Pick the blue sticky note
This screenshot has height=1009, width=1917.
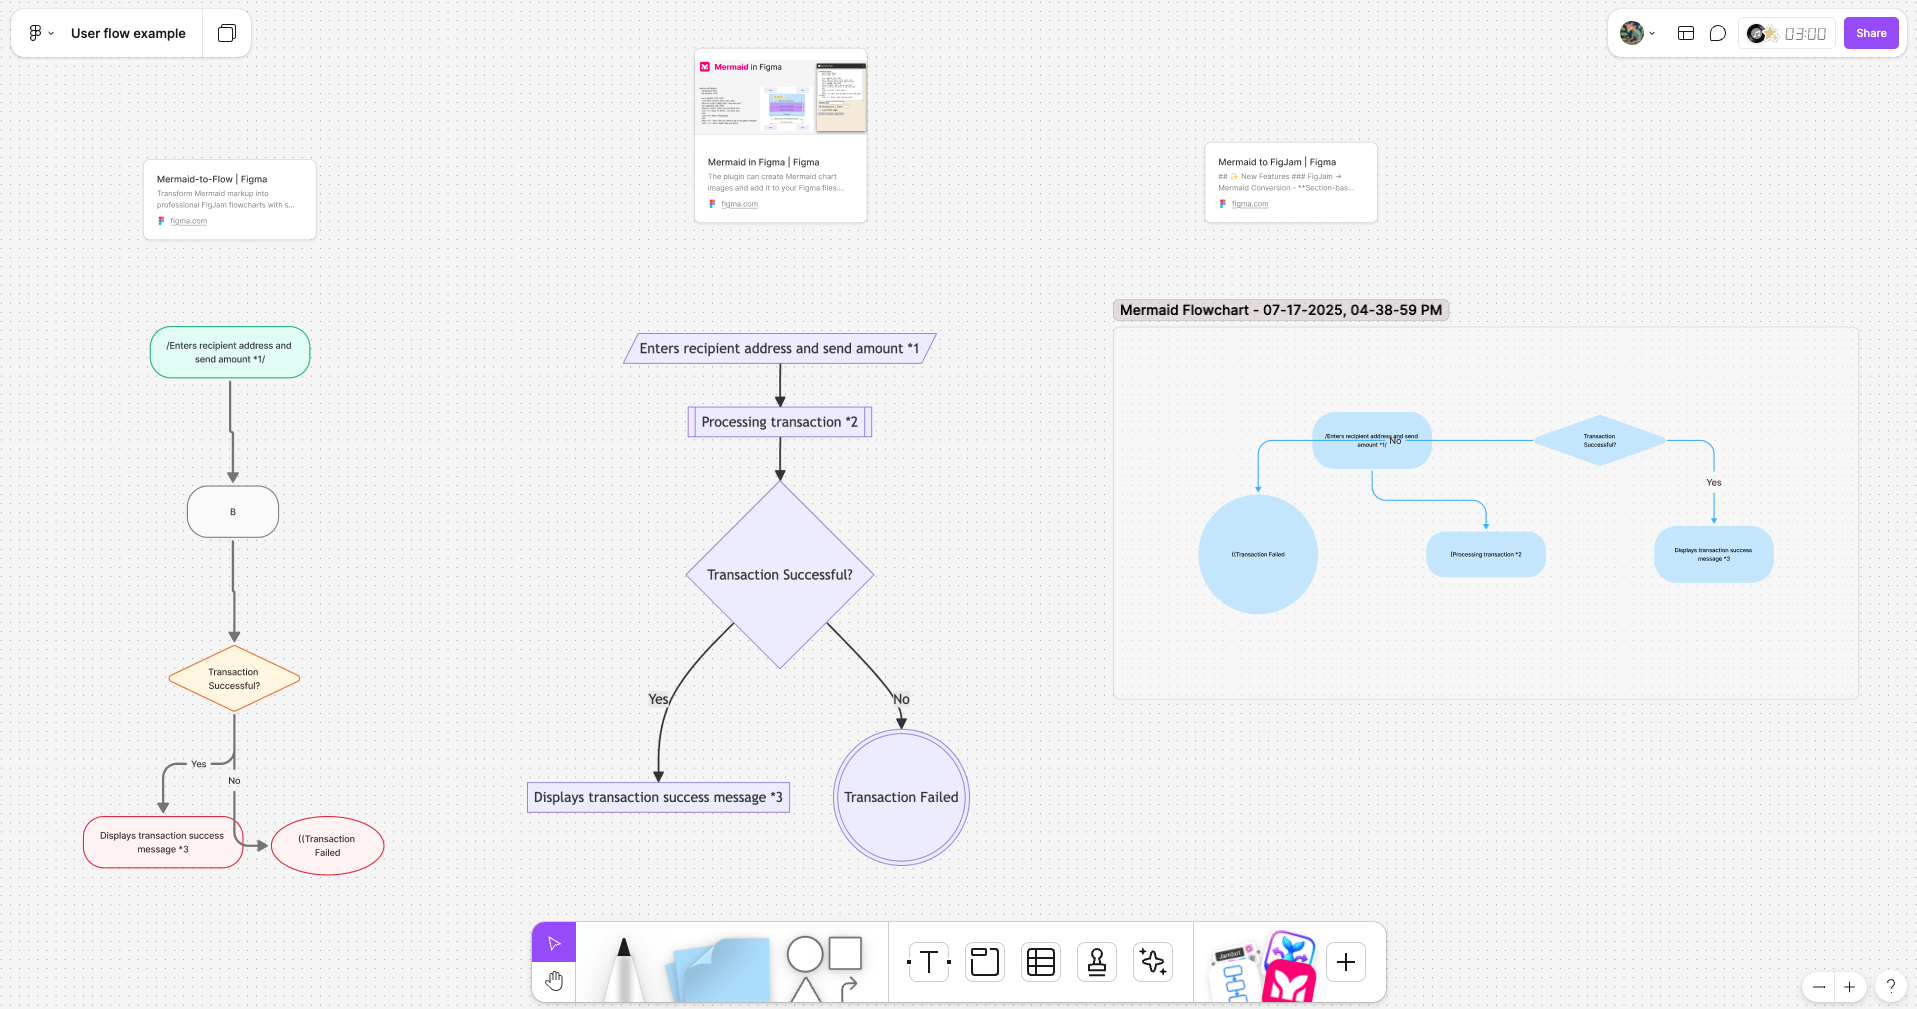click(x=720, y=970)
